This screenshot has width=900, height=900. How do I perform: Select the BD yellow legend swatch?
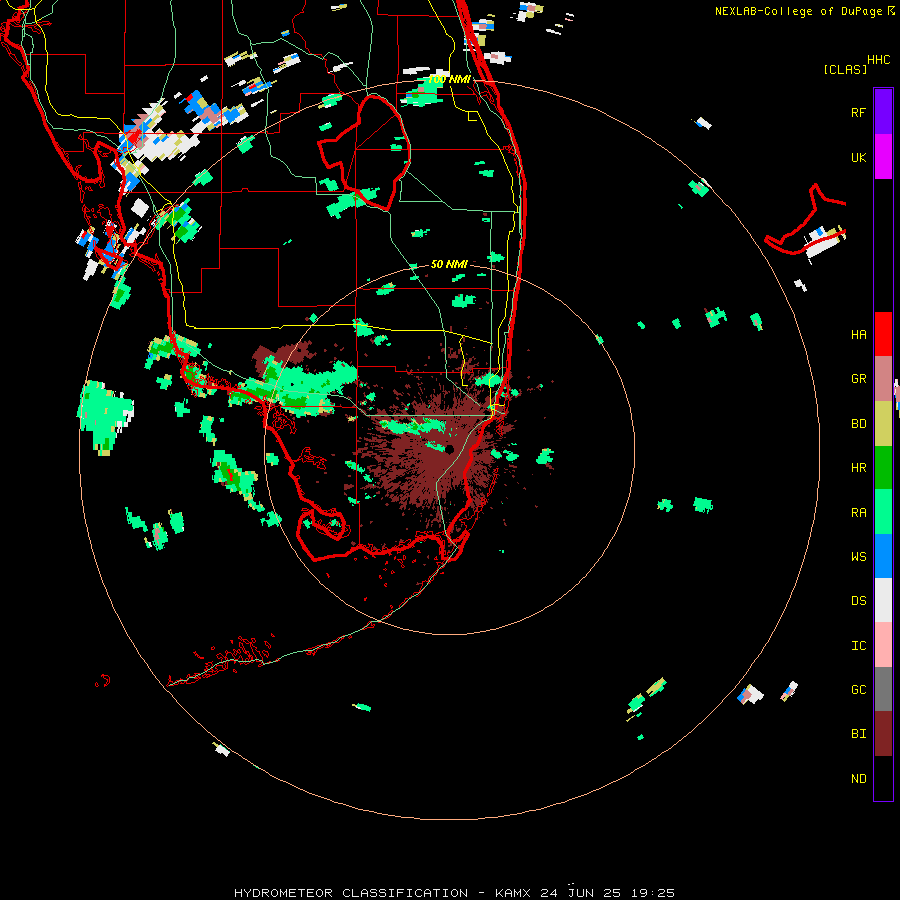(883, 424)
